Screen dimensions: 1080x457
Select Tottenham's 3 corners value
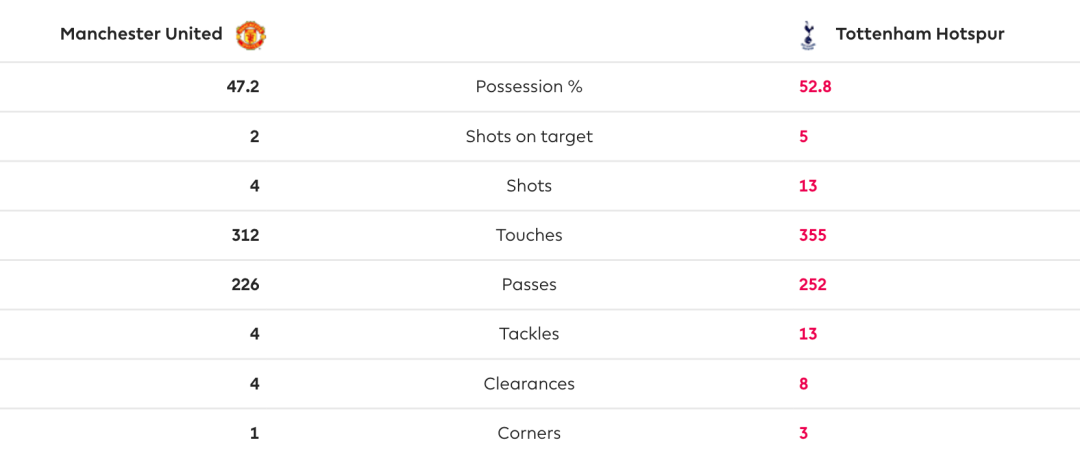(x=804, y=434)
